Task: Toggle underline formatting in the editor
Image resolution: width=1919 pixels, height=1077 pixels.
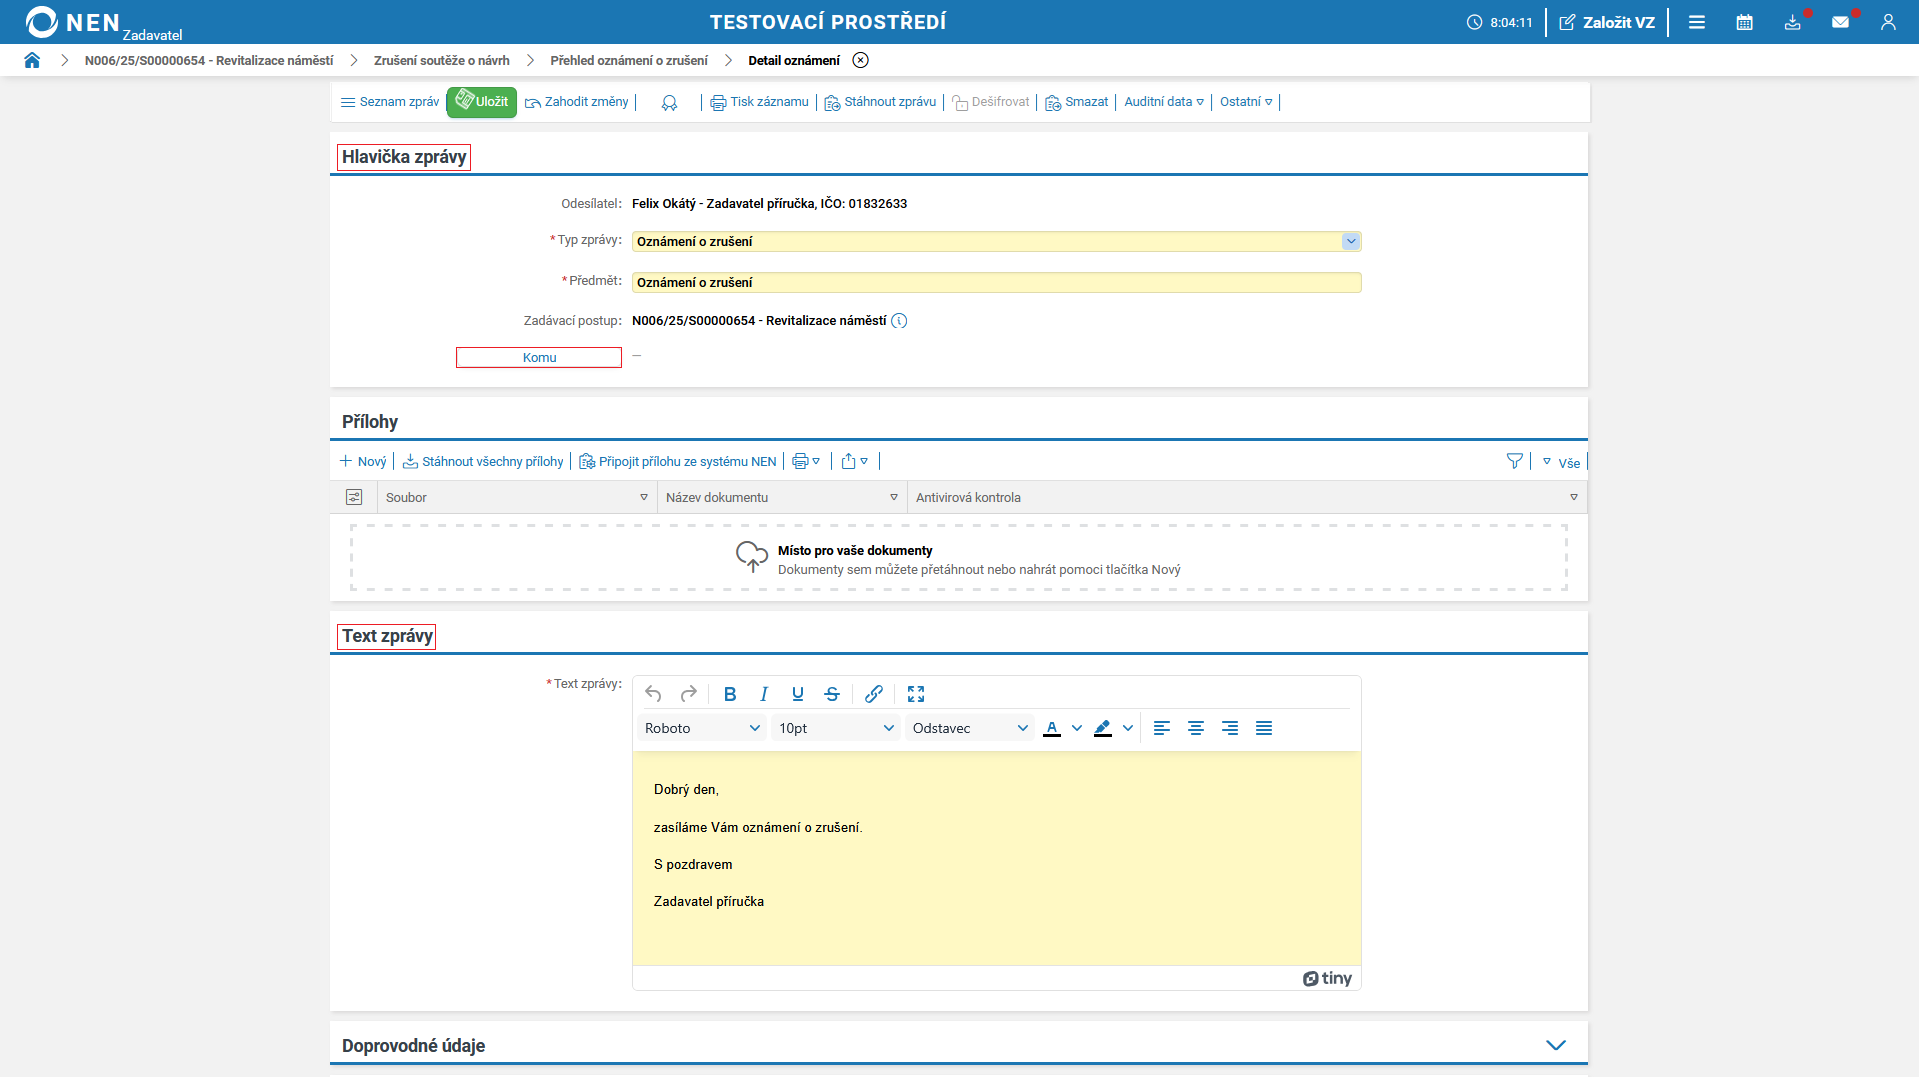Action: tap(797, 694)
